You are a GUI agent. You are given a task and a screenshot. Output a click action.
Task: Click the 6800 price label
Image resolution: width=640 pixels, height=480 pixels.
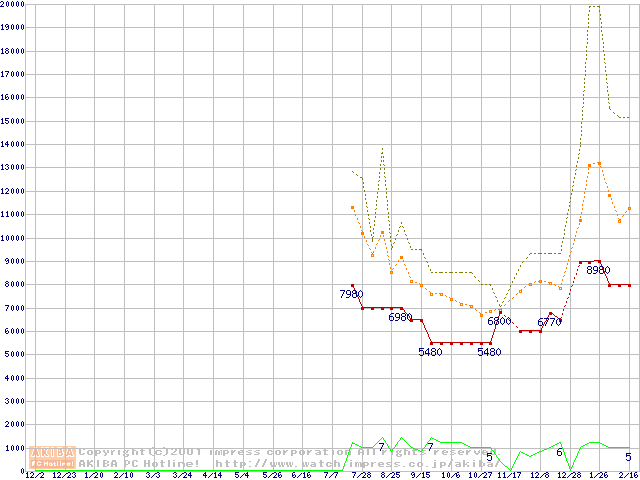tap(499, 321)
